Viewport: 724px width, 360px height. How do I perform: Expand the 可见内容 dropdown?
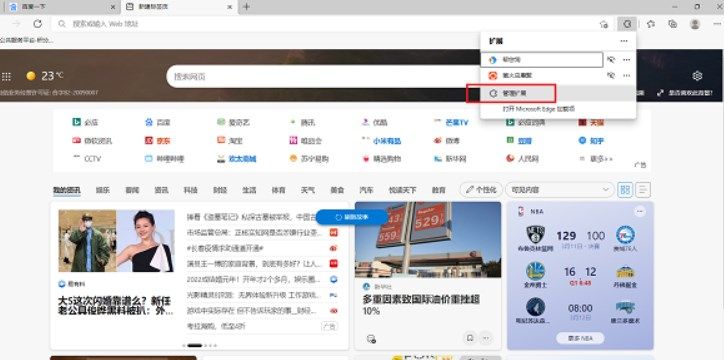click(560, 190)
